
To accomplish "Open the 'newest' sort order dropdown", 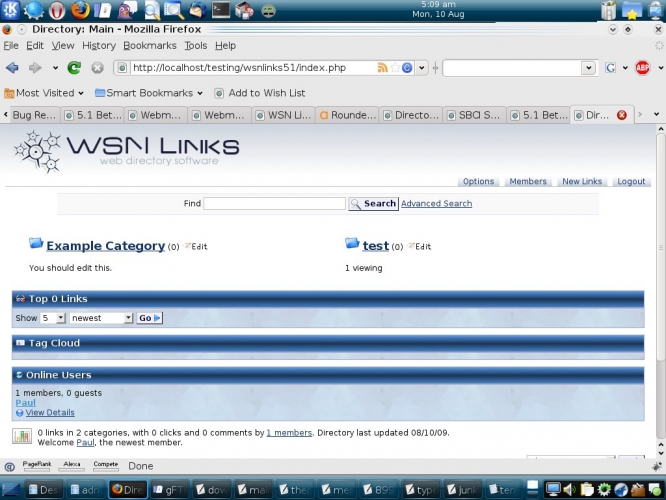I will point(100,318).
